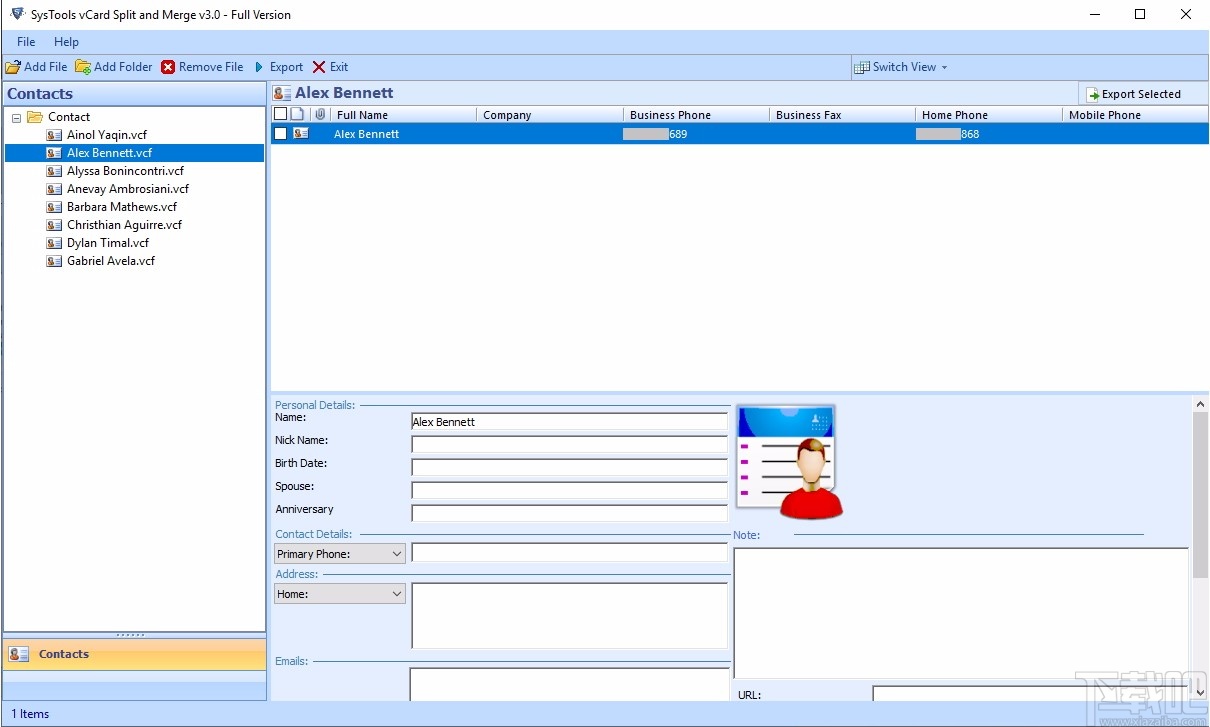1210x727 pixels.
Task: Open the Primary Phone dropdown
Action: pos(398,553)
